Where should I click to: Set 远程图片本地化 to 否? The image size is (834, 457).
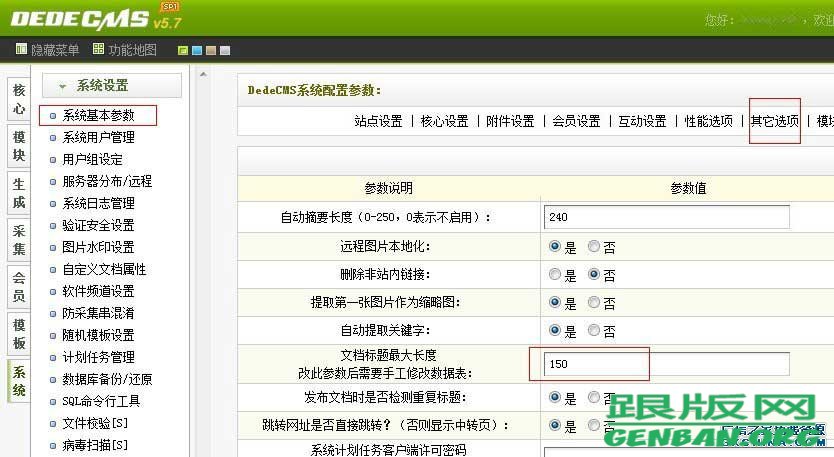(594, 246)
